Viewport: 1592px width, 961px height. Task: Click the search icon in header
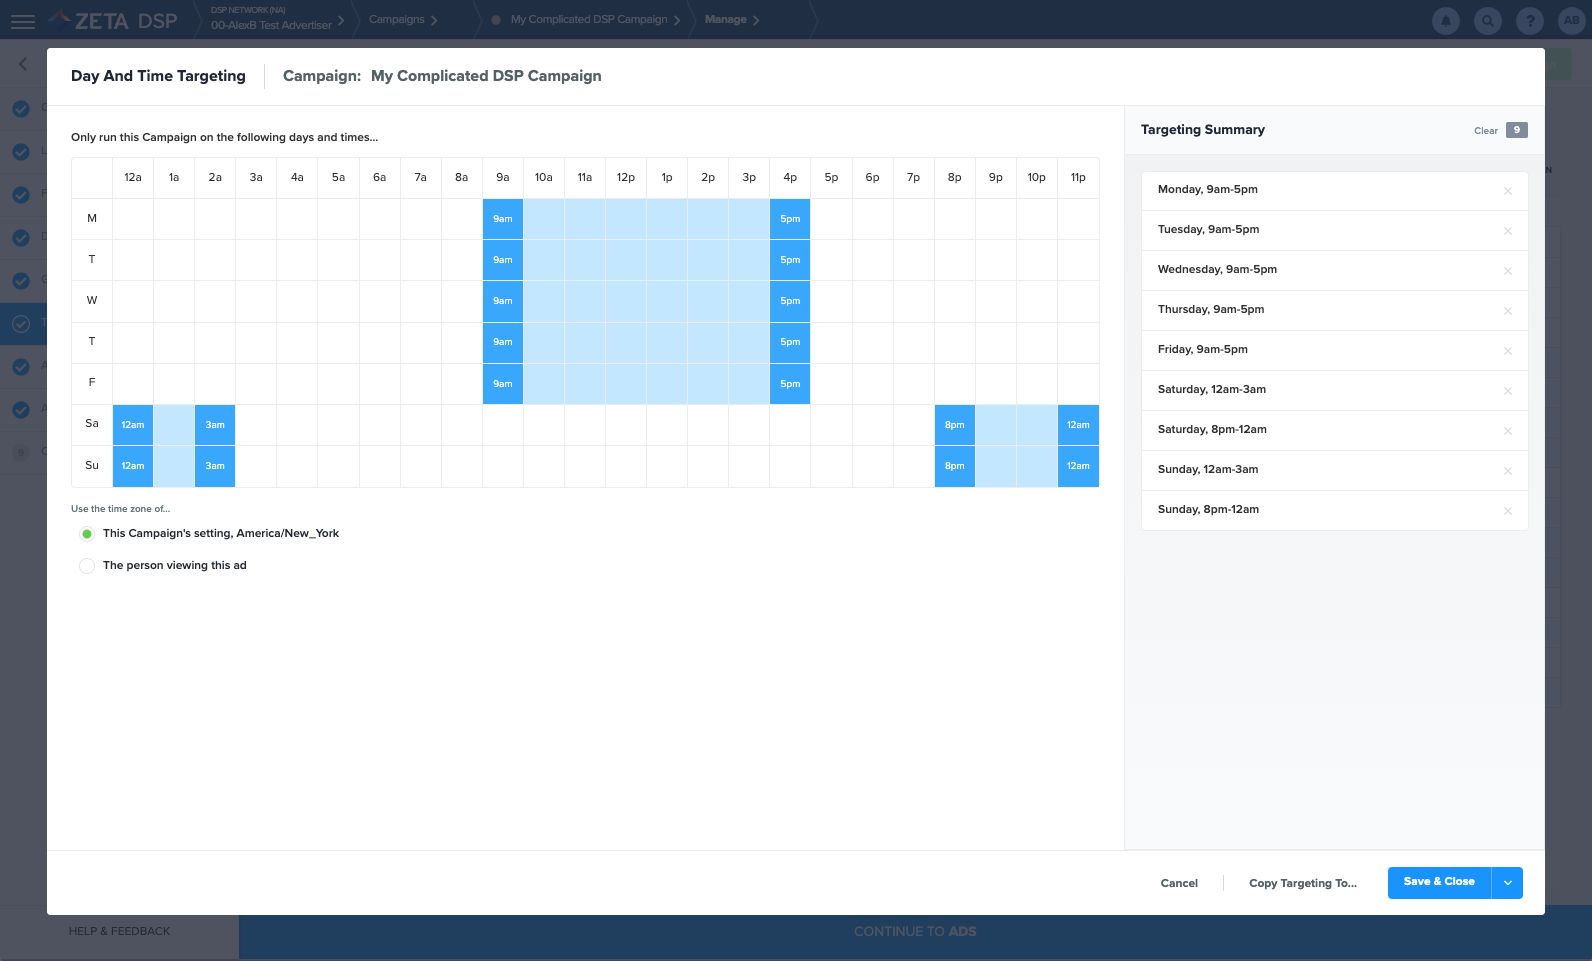pos(1487,20)
